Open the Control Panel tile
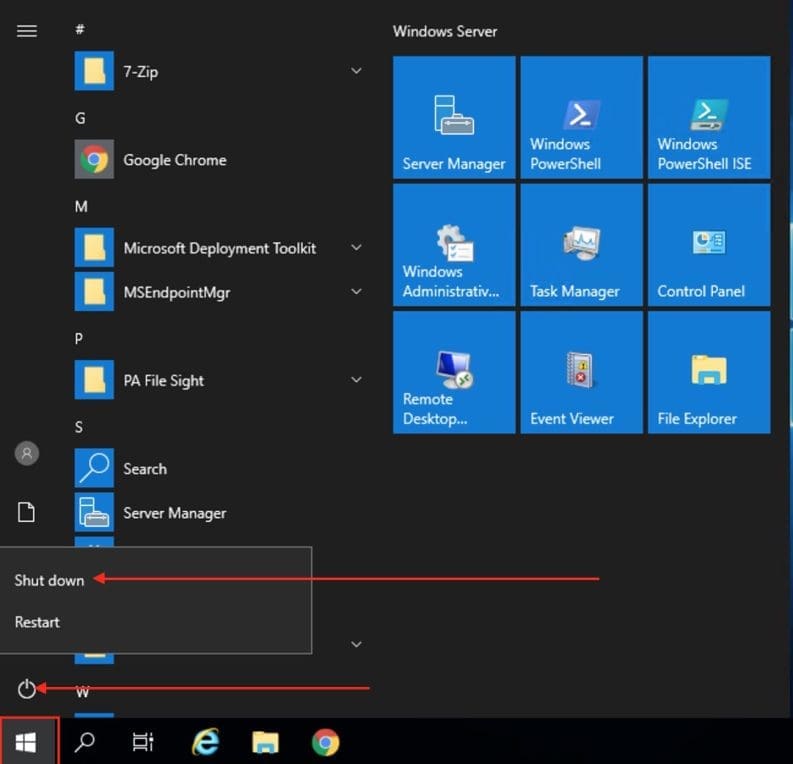Image resolution: width=793 pixels, height=764 pixels. (x=708, y=245)
